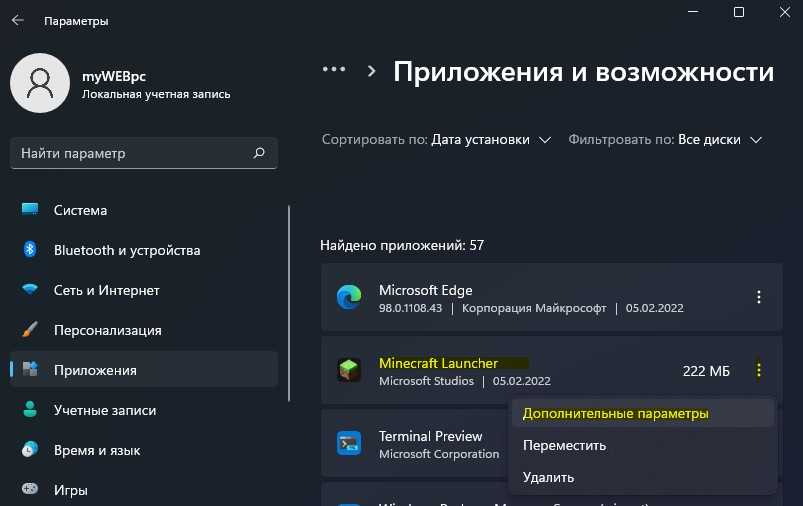
Task: Click Удалить in the context menu
Action: (548, 477)
